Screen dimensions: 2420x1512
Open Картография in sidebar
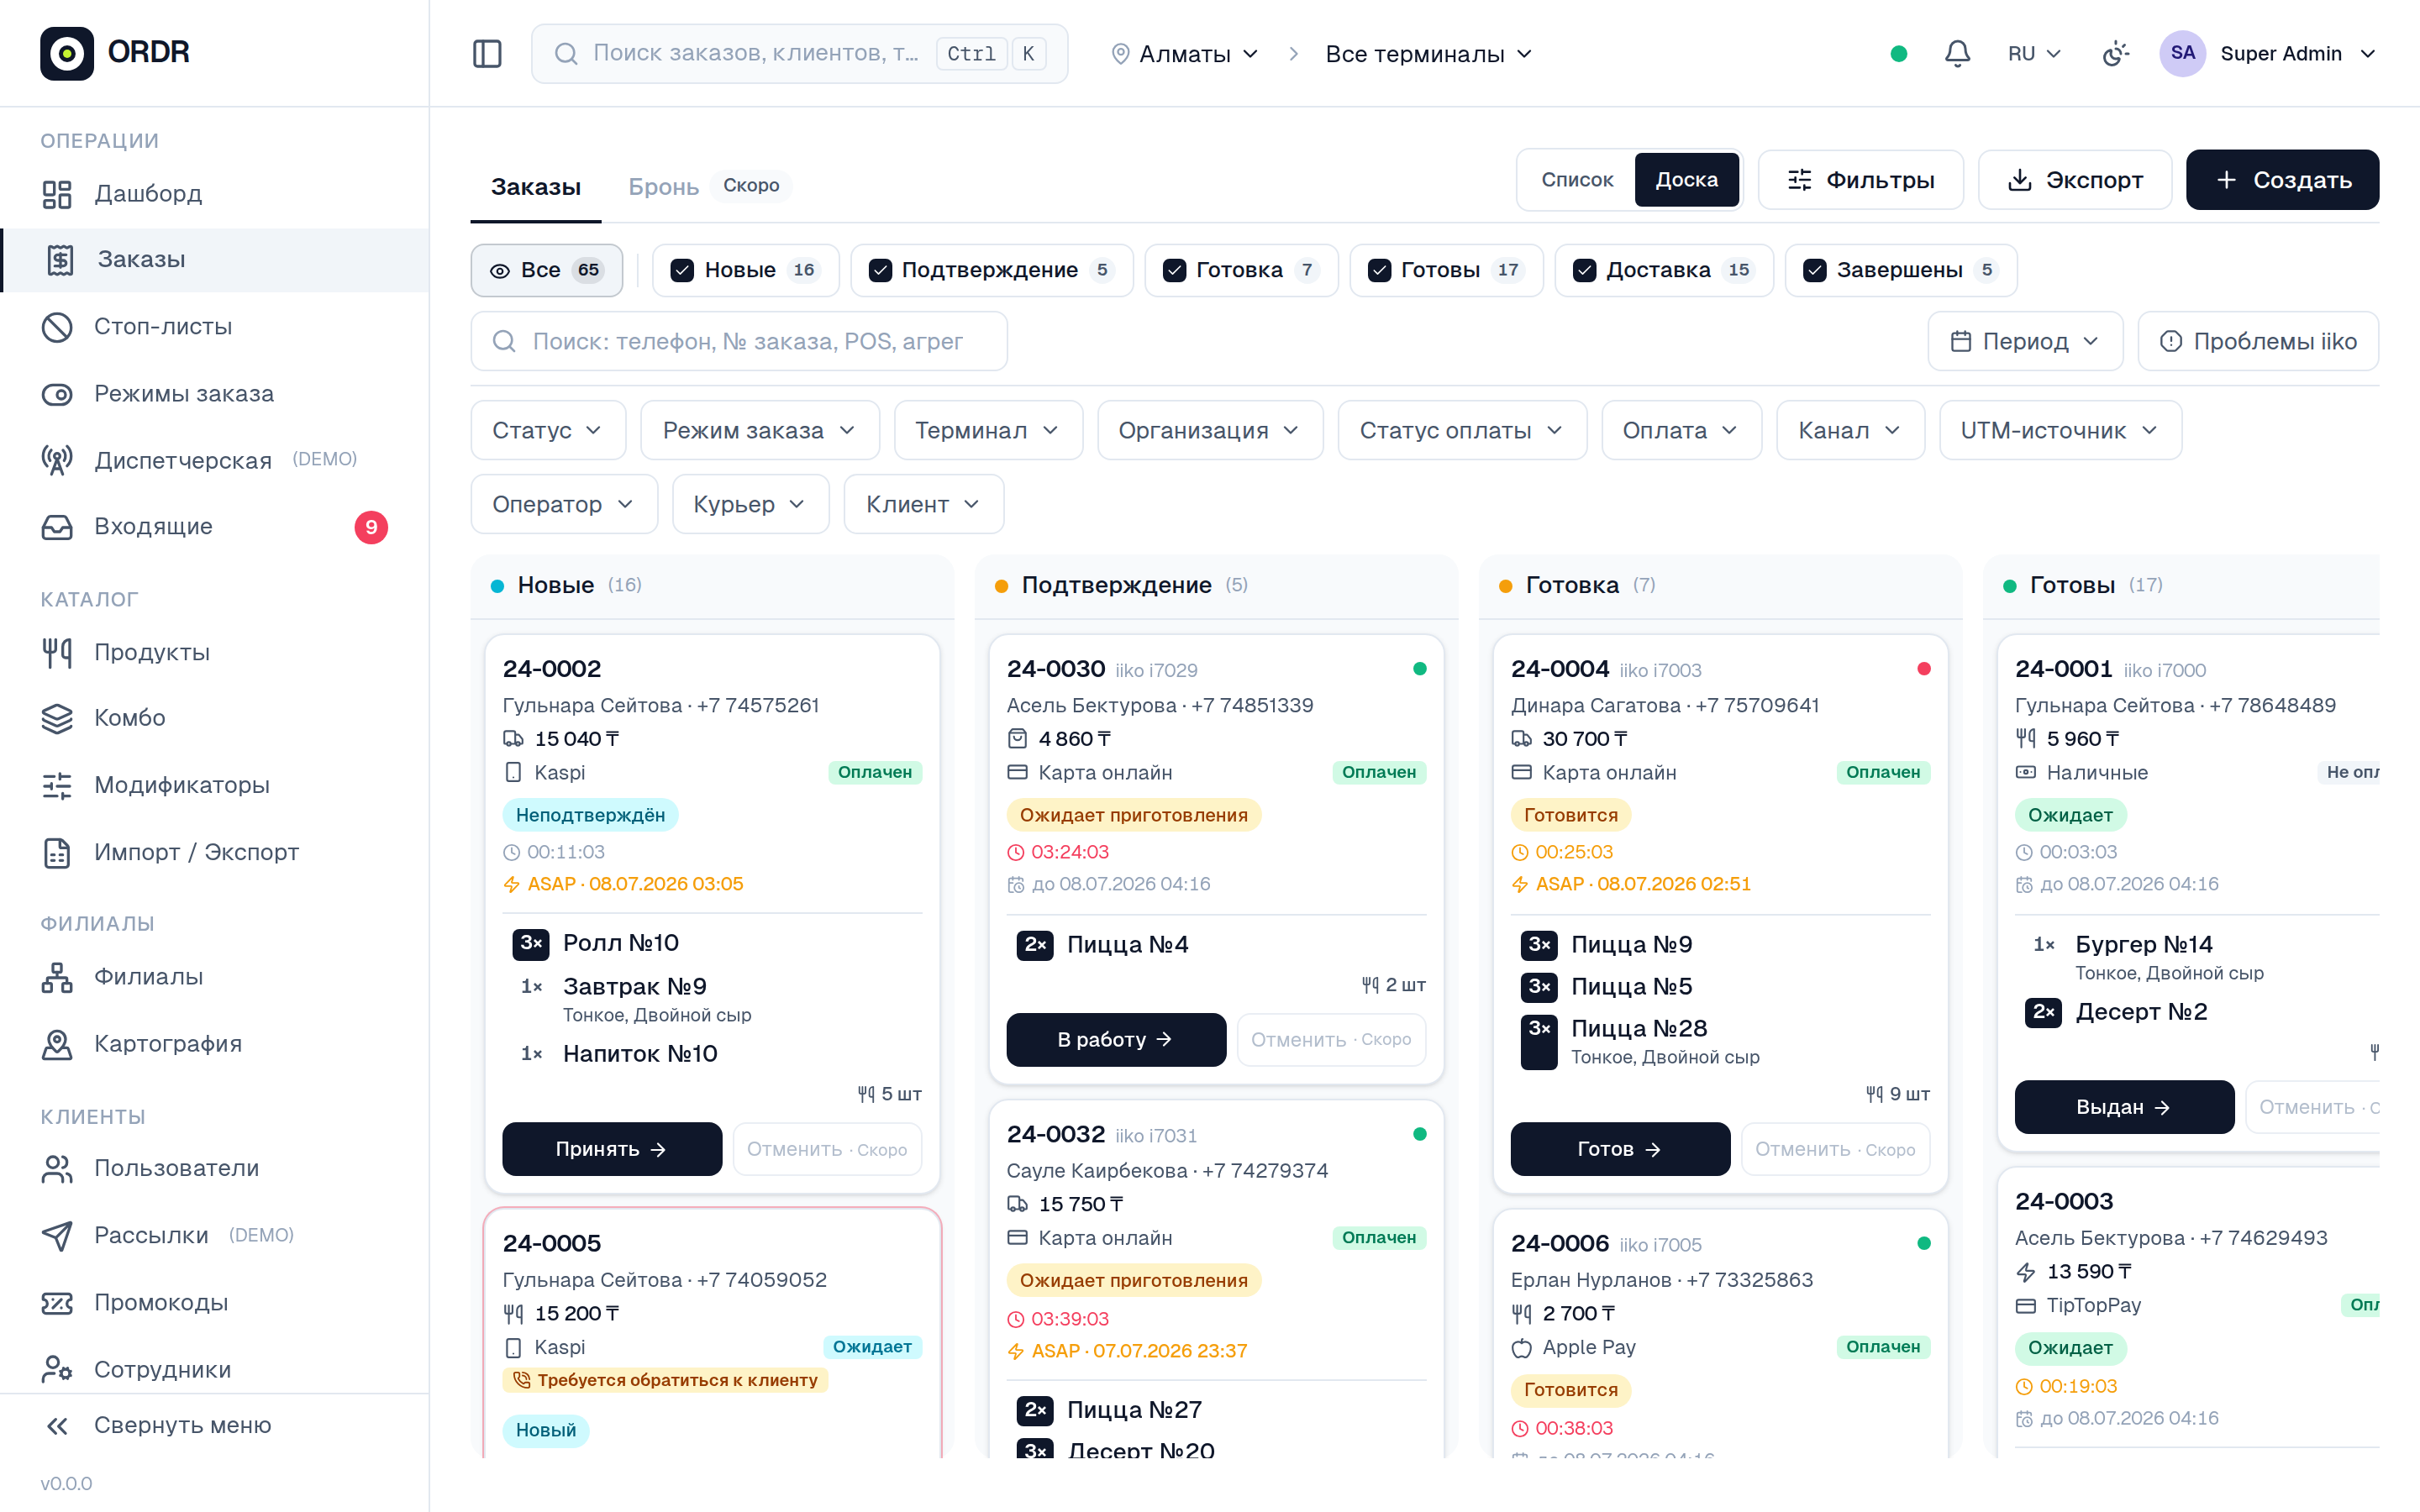click(168, 1043)
